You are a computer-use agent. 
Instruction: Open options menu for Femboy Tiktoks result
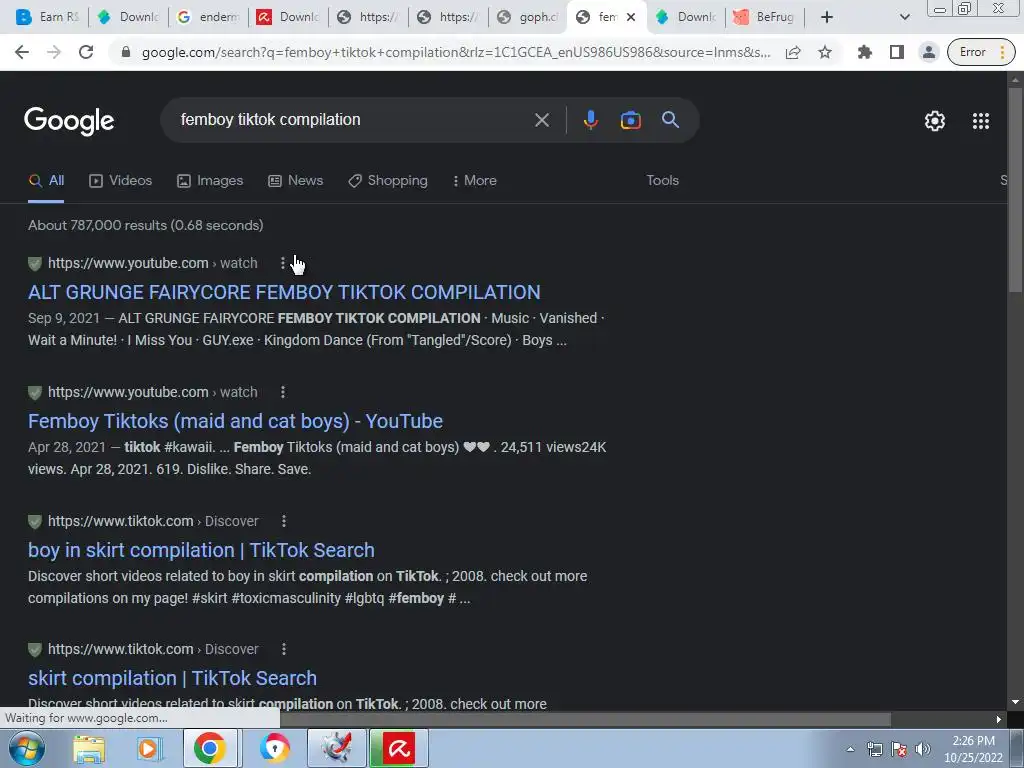(283, 392)
